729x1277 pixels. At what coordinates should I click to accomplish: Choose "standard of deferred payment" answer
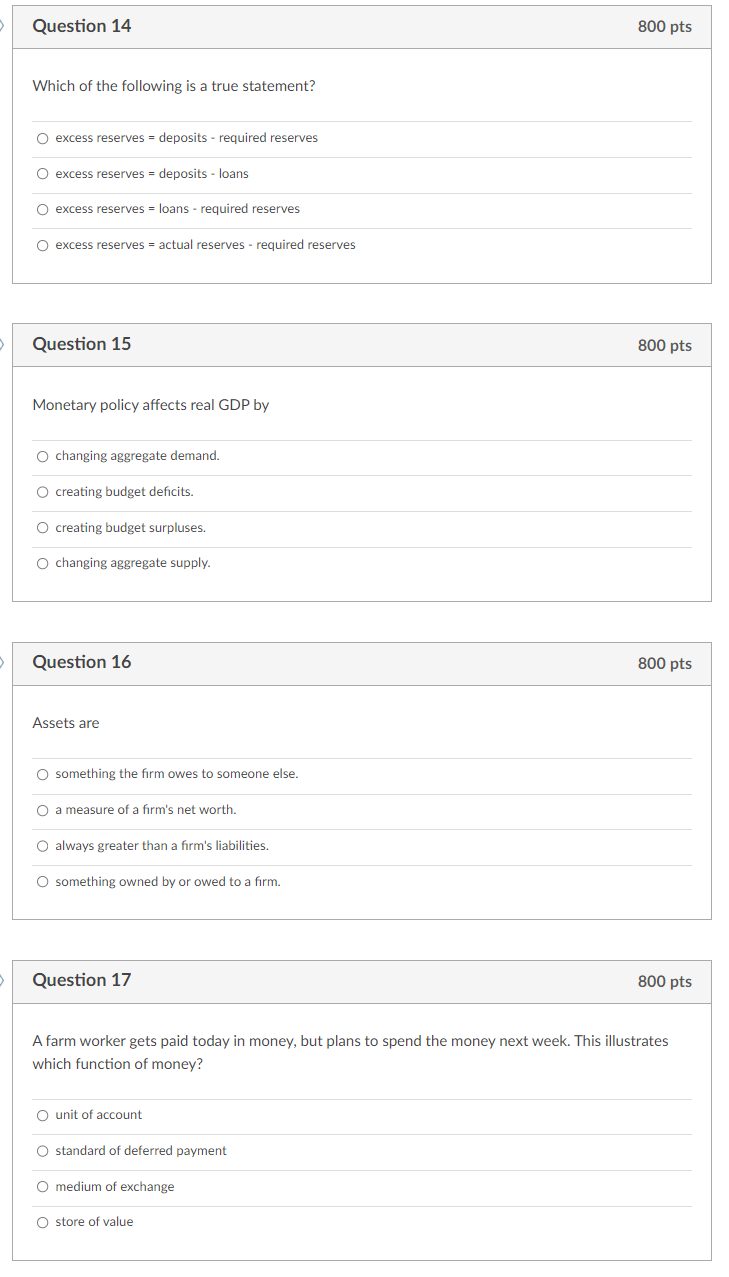coord(42,1151)
